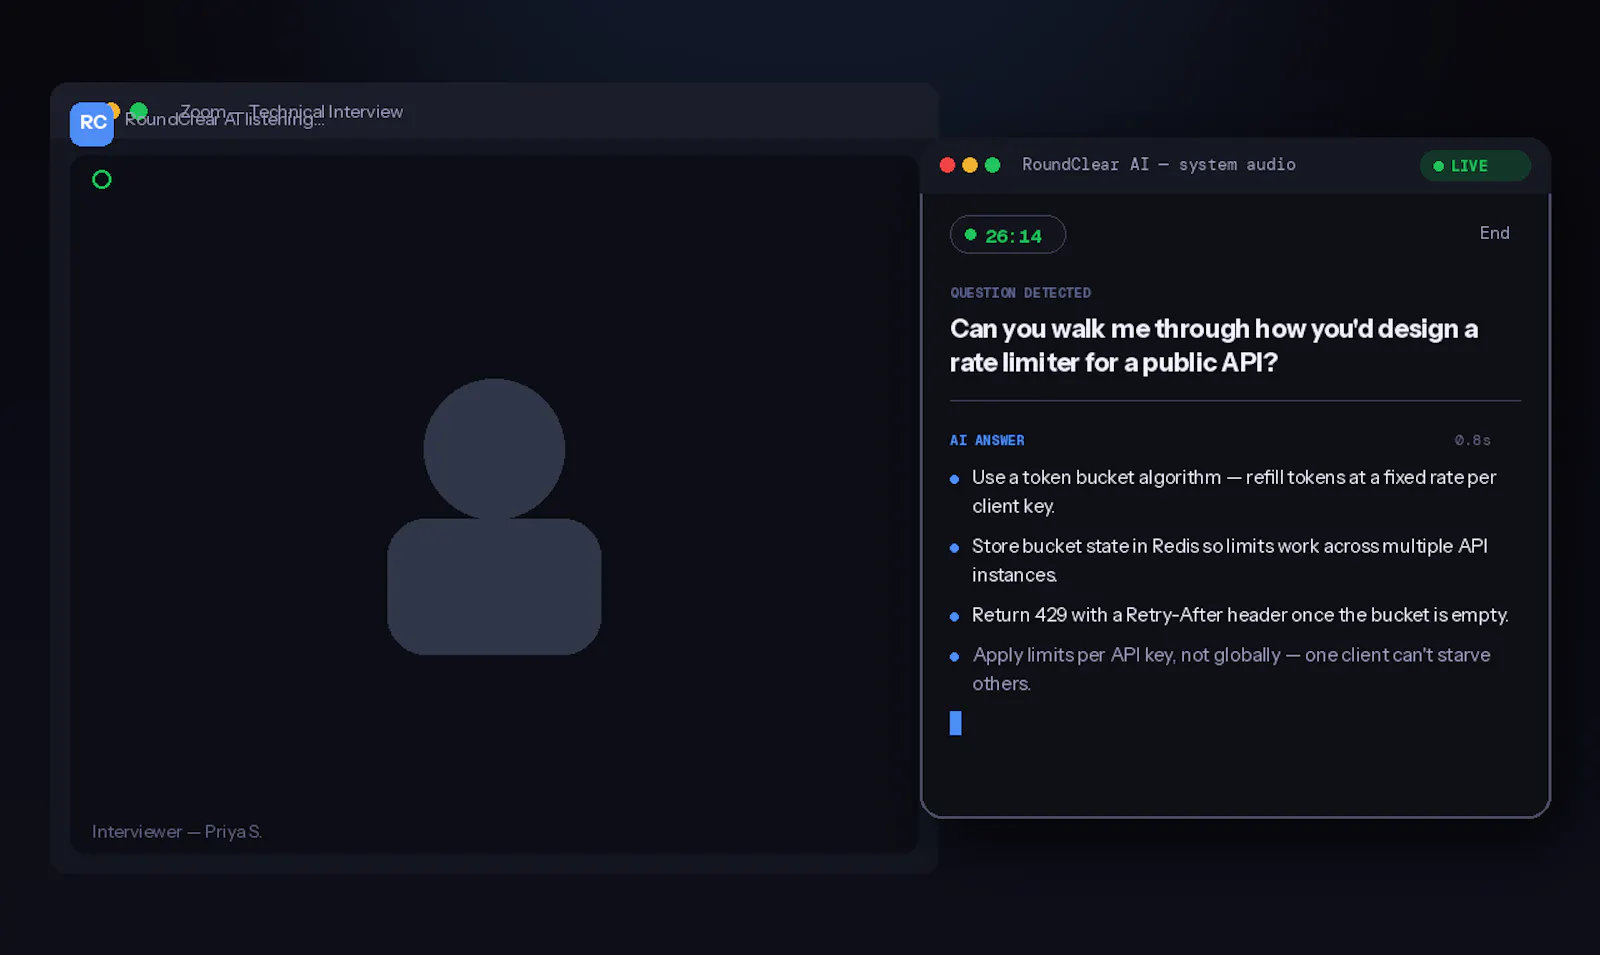This screenshot has height=955, width=1600.
Task: Maximize RoundClear AI window with green dot
Action: point(993,165)
